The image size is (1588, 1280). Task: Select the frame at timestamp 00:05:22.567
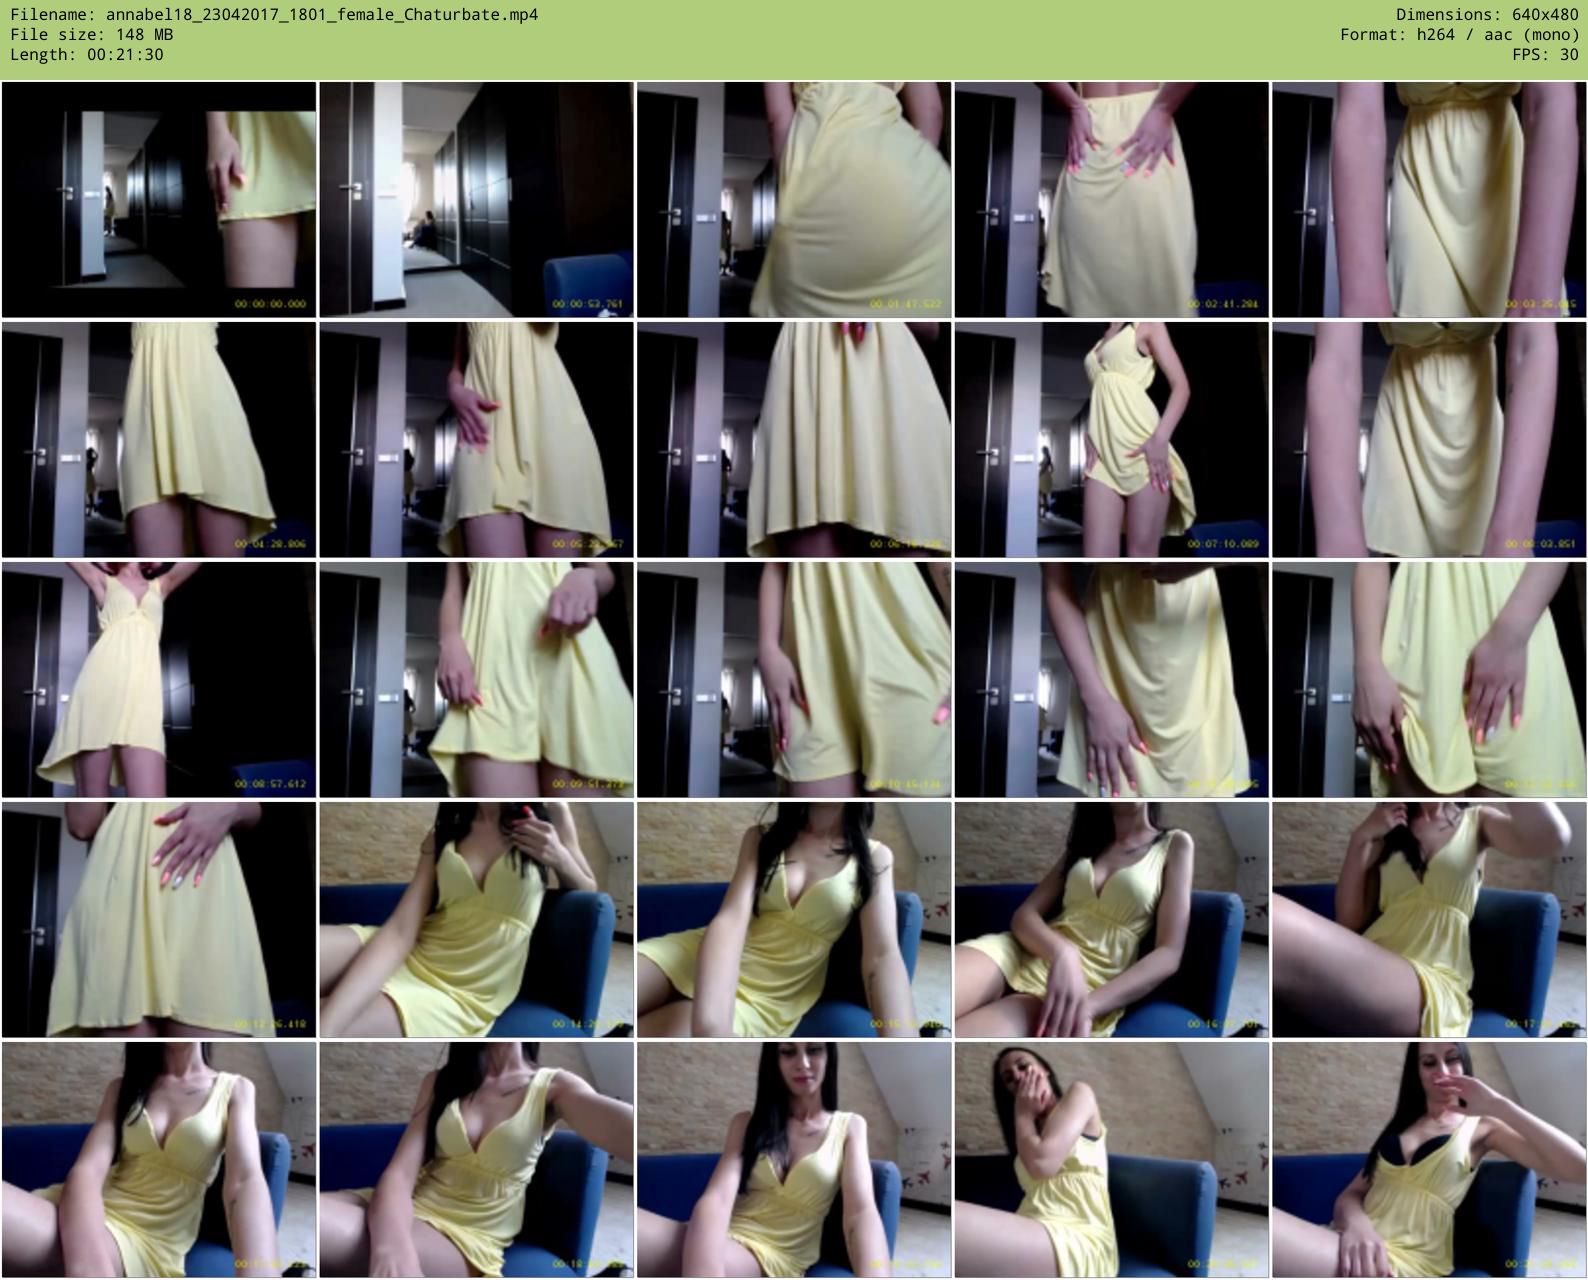point(476,439)
